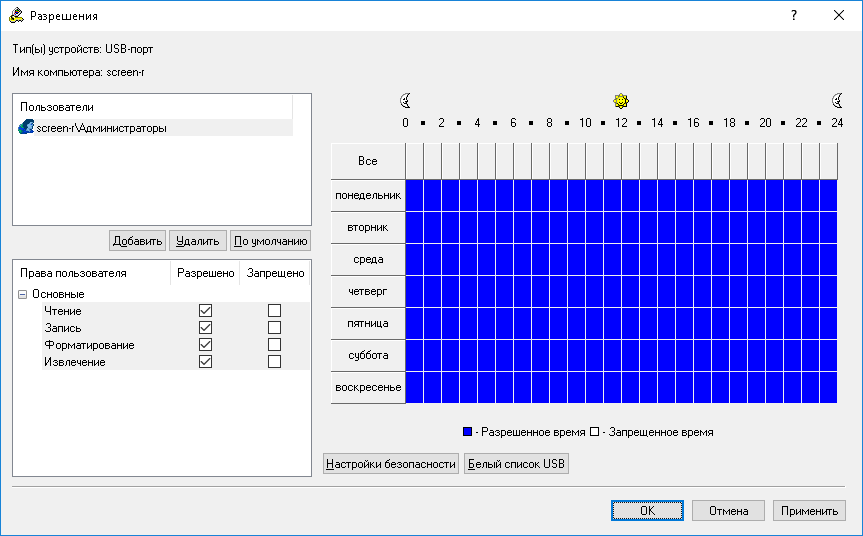Select the Администраторы user group icon
This screenshot has width=863, height=536.
tap(27, 127)
